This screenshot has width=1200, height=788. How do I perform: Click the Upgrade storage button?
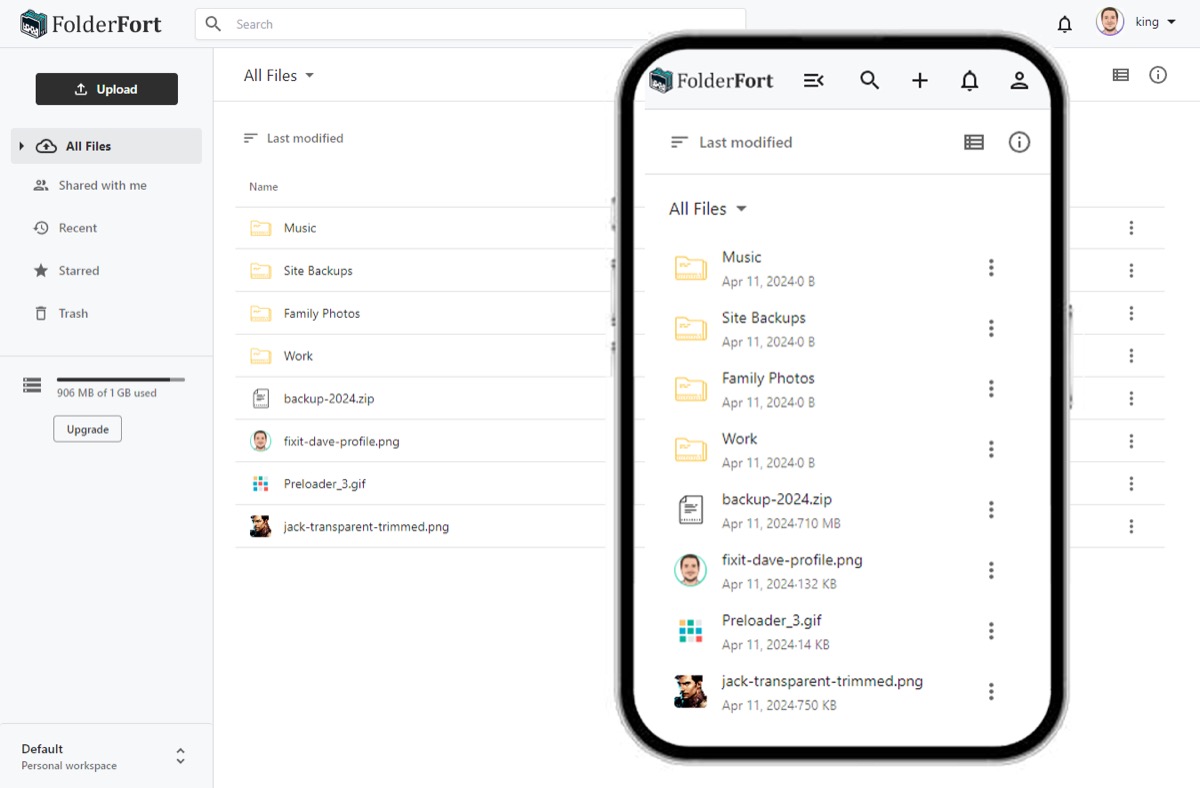87,429
